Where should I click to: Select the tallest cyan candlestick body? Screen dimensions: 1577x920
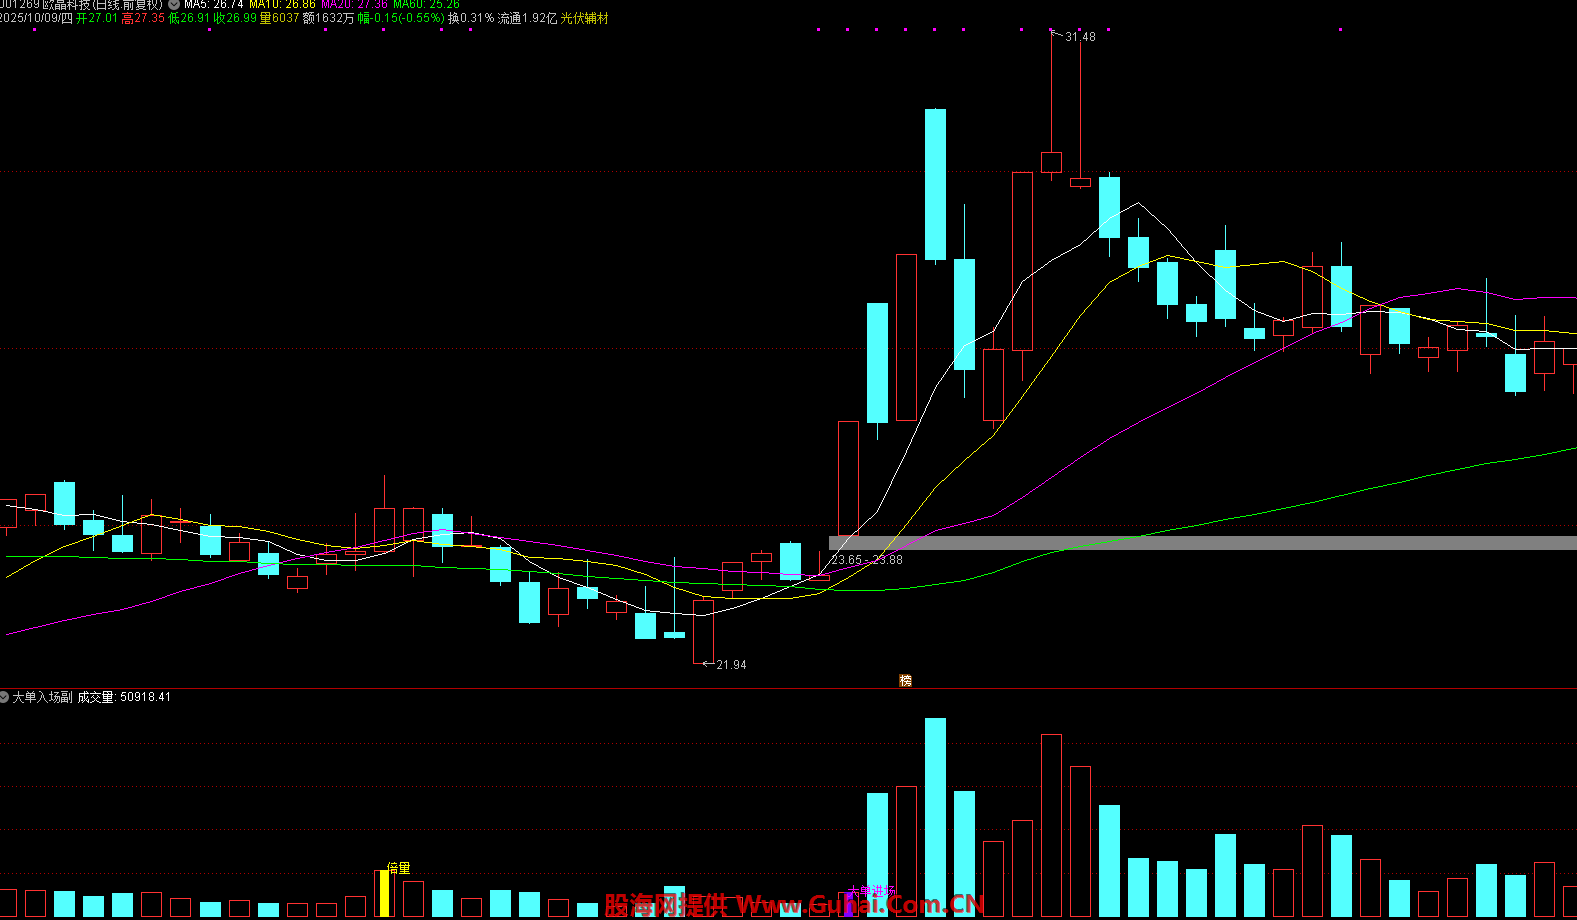tap(935, 185)
